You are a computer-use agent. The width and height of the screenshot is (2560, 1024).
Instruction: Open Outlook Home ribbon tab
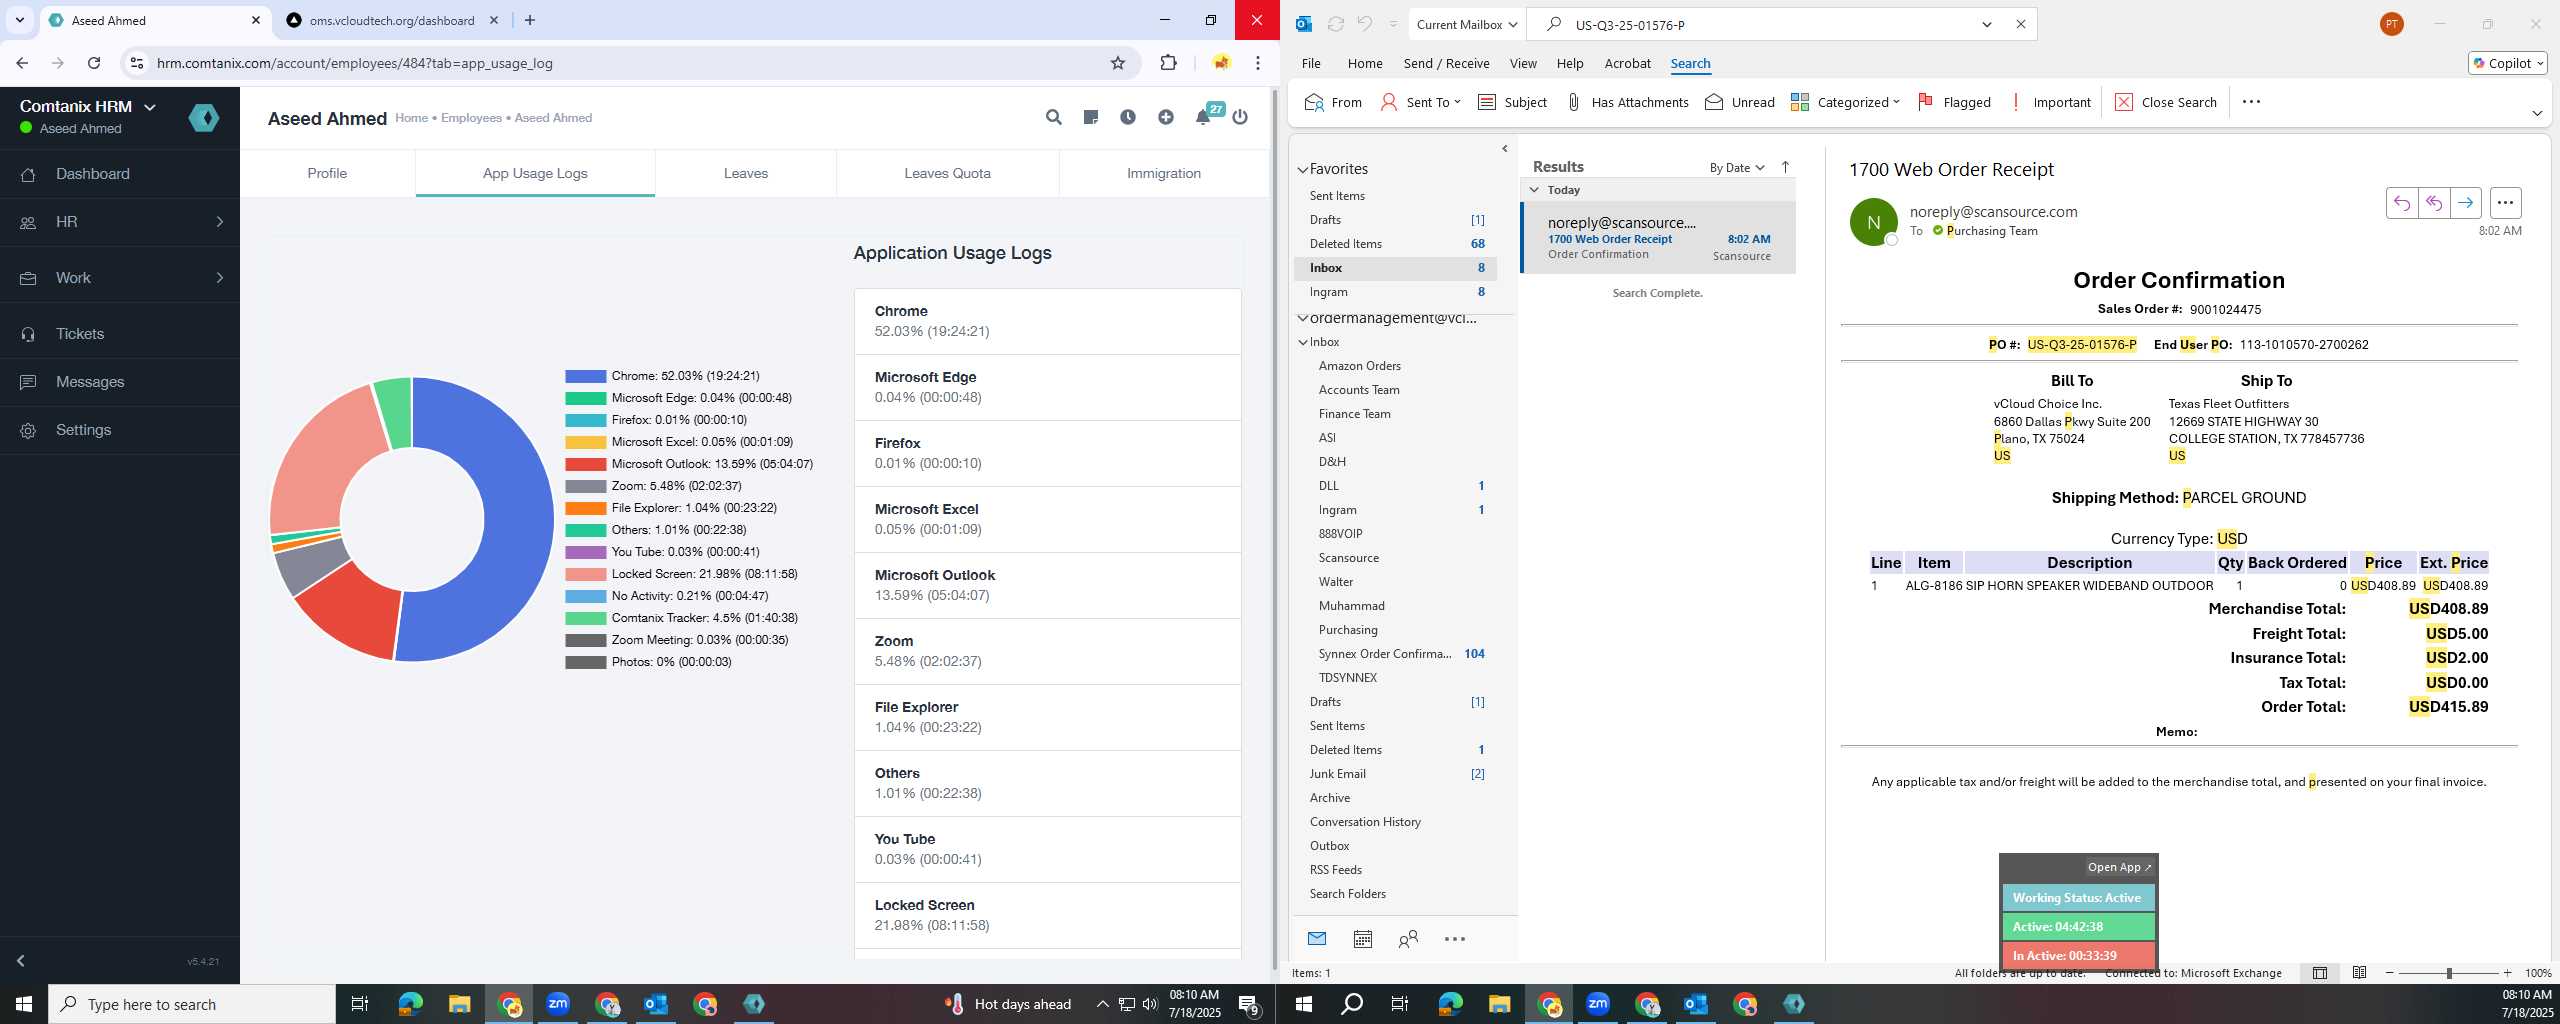1365,63
